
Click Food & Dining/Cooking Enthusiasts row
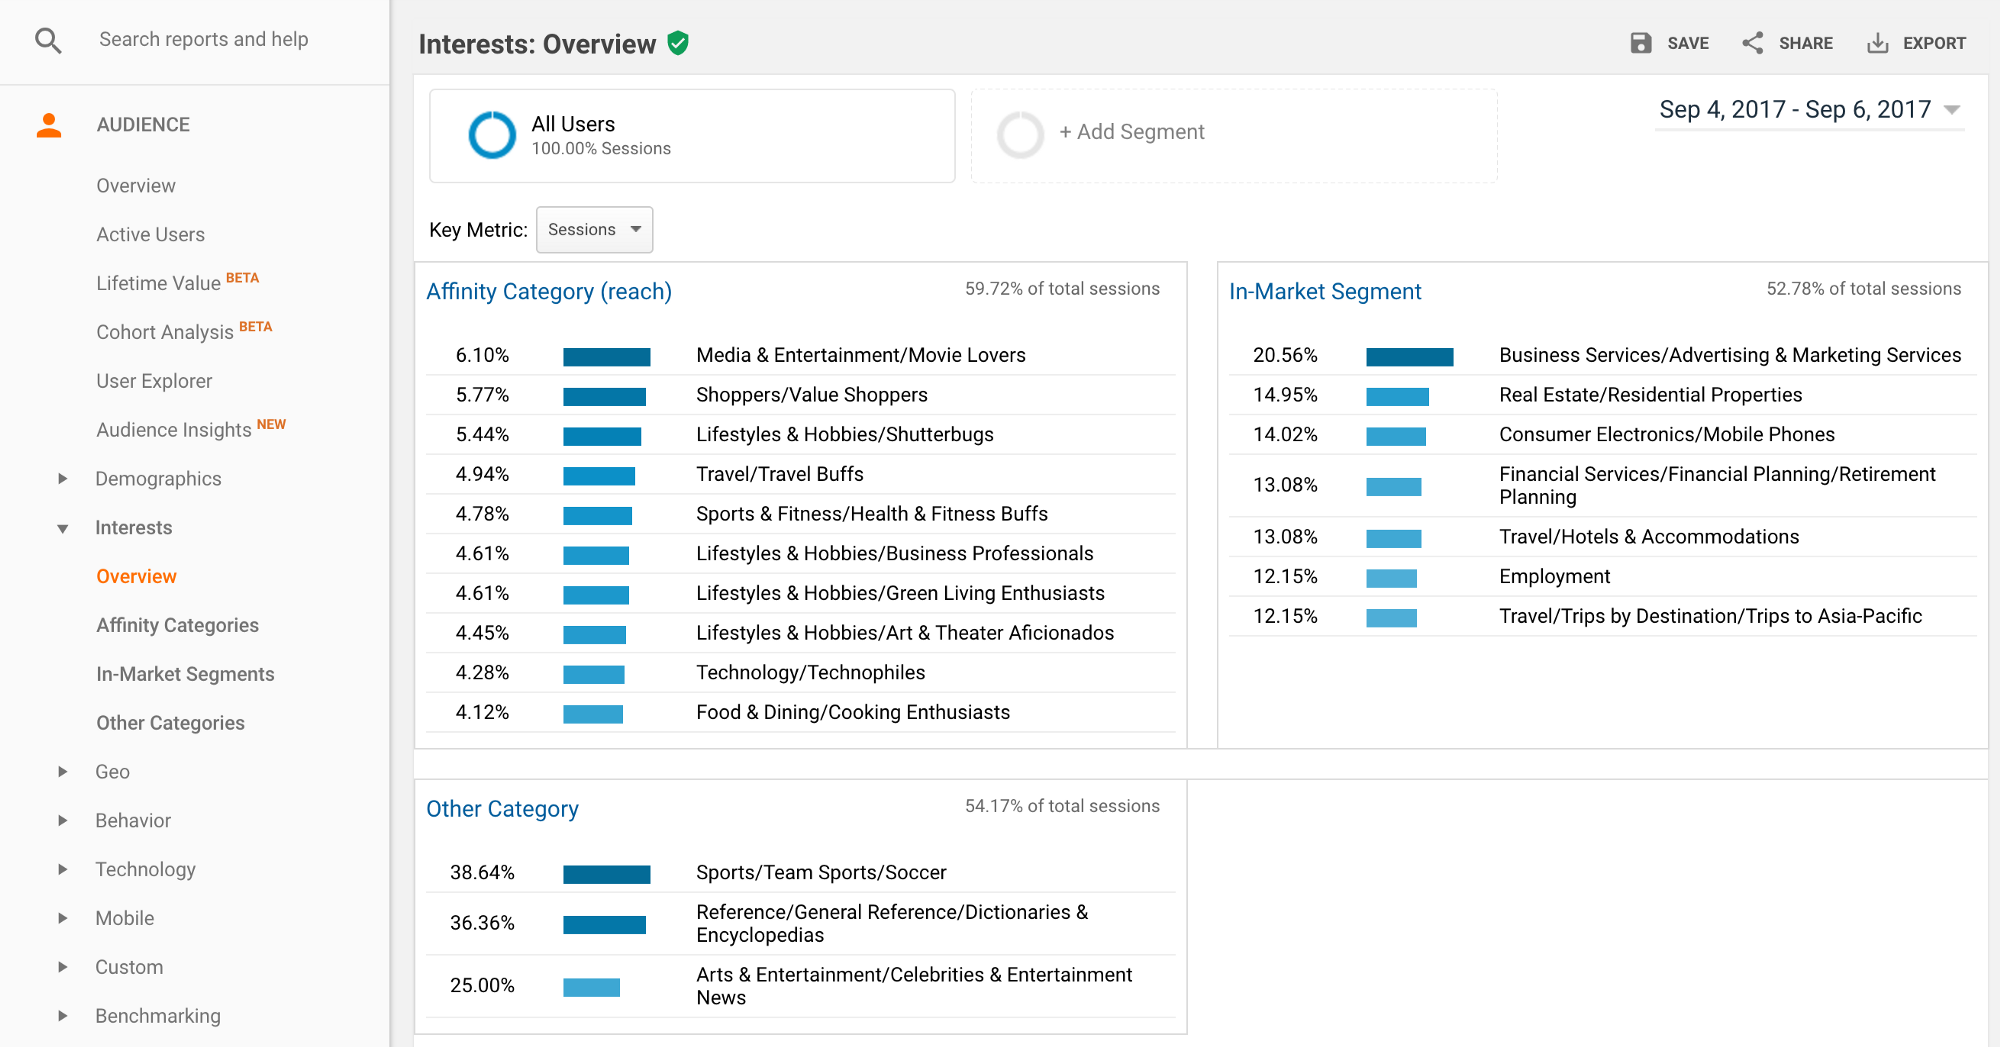tap(800, 713)
